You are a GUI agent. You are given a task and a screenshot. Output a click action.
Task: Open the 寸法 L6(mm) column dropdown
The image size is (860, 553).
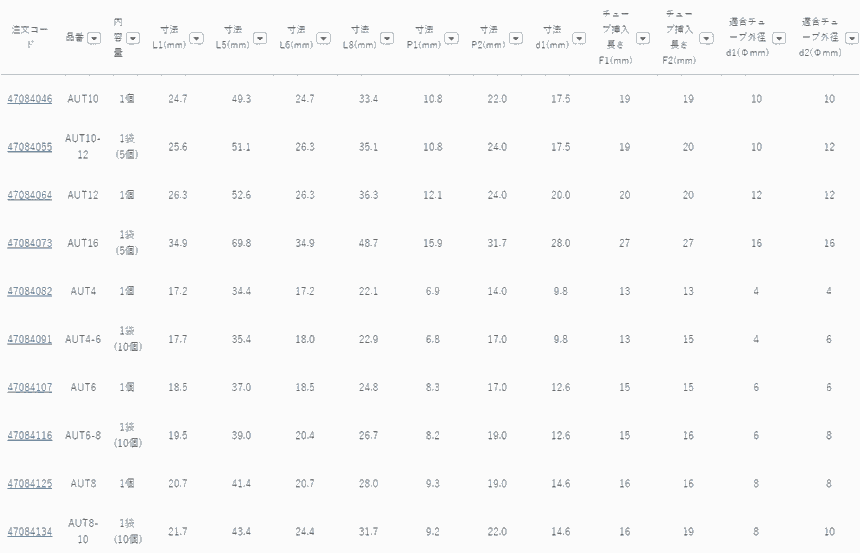pos(323,38)
